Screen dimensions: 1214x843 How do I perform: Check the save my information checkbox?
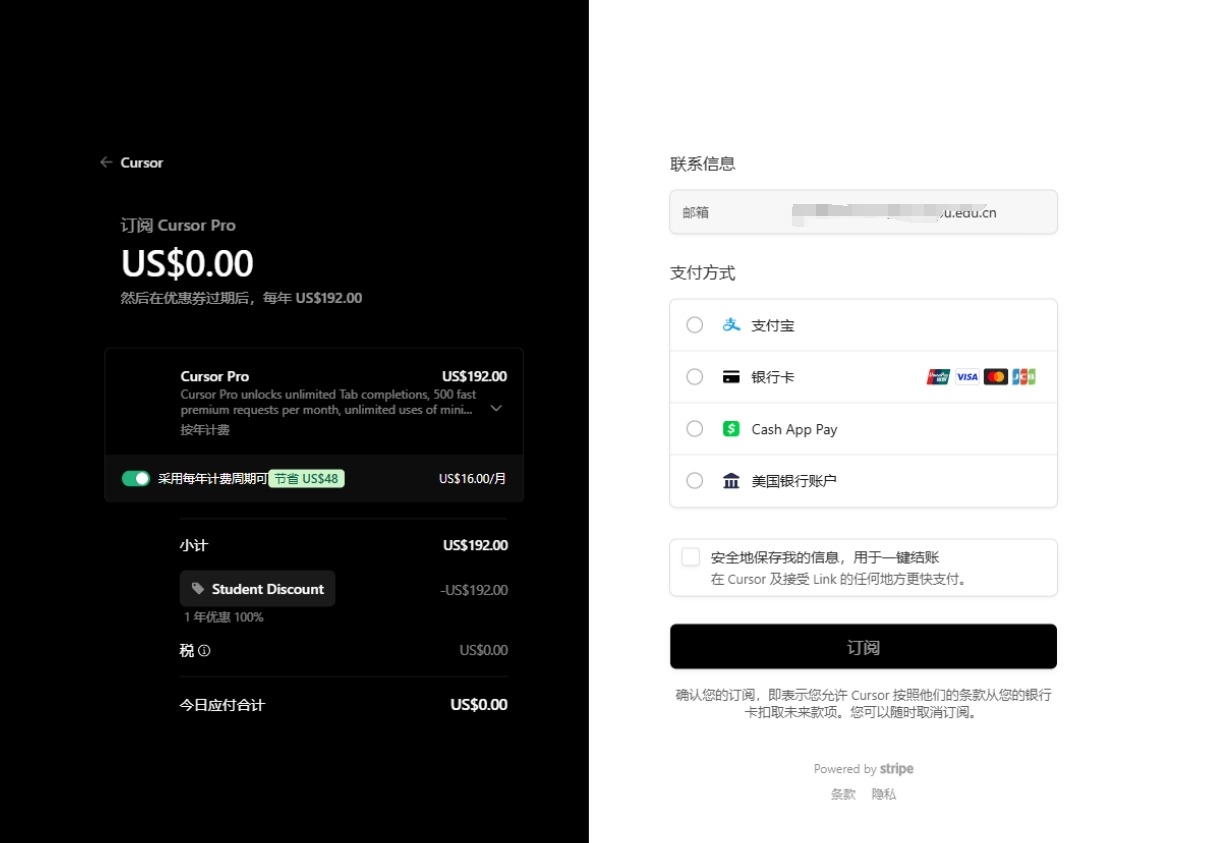click(x=691, y=558)
